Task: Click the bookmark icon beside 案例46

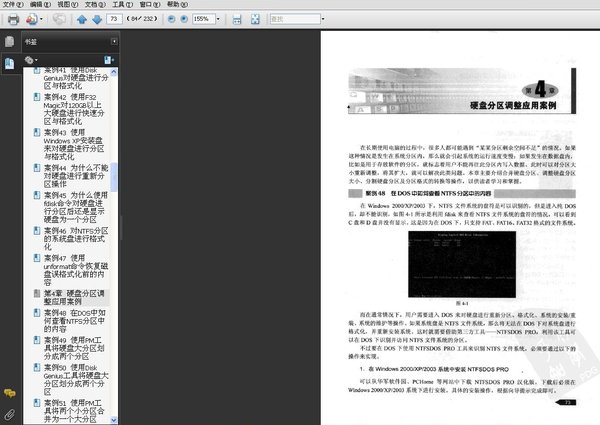Action: pyautogui.click(x=37, y=231)
